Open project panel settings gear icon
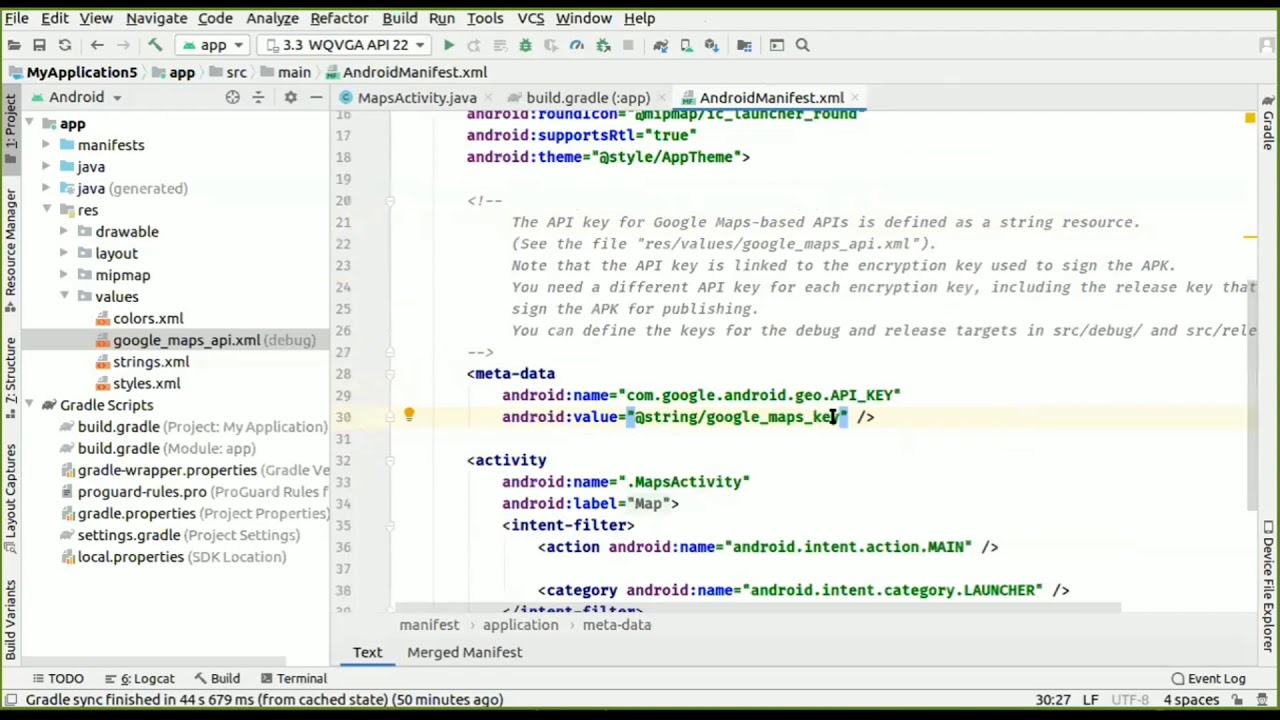This screenshot has width=1280, height=720. (290, 97)
